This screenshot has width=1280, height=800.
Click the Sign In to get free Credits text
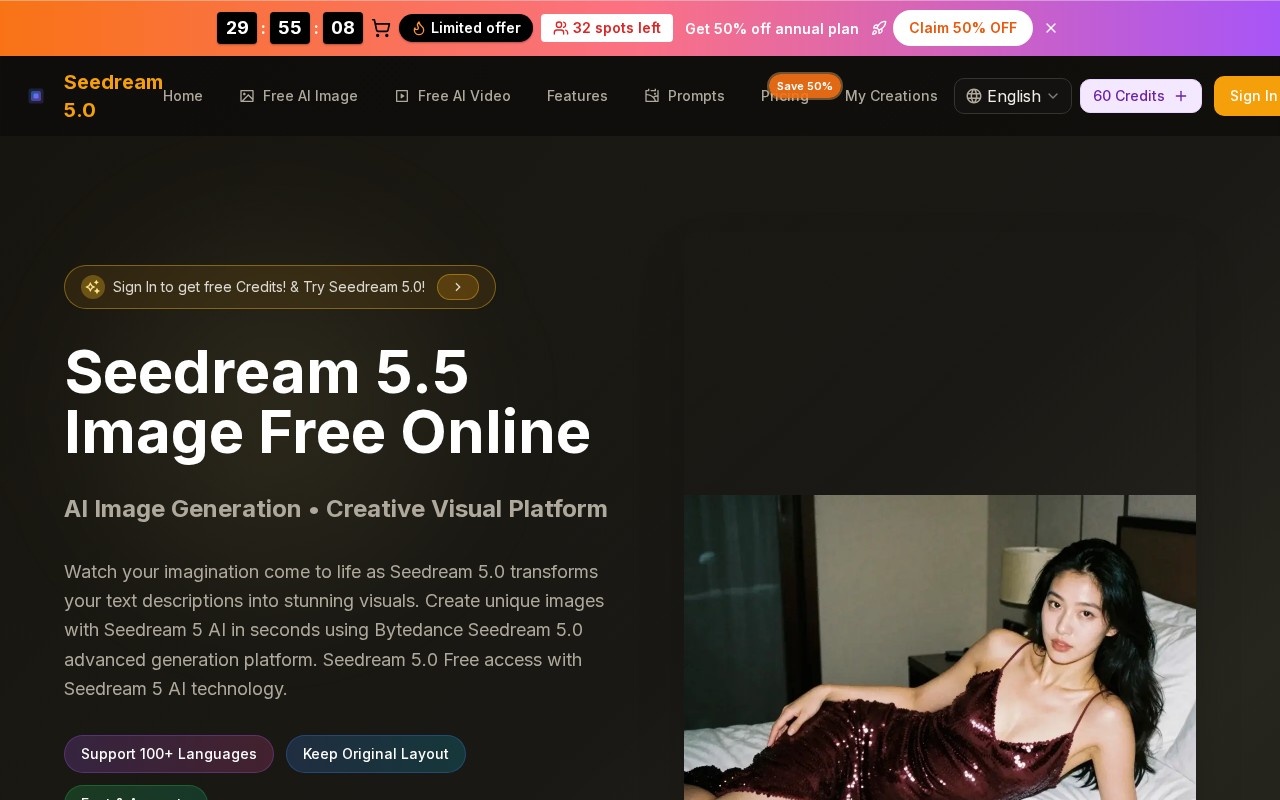pos(269,287)
